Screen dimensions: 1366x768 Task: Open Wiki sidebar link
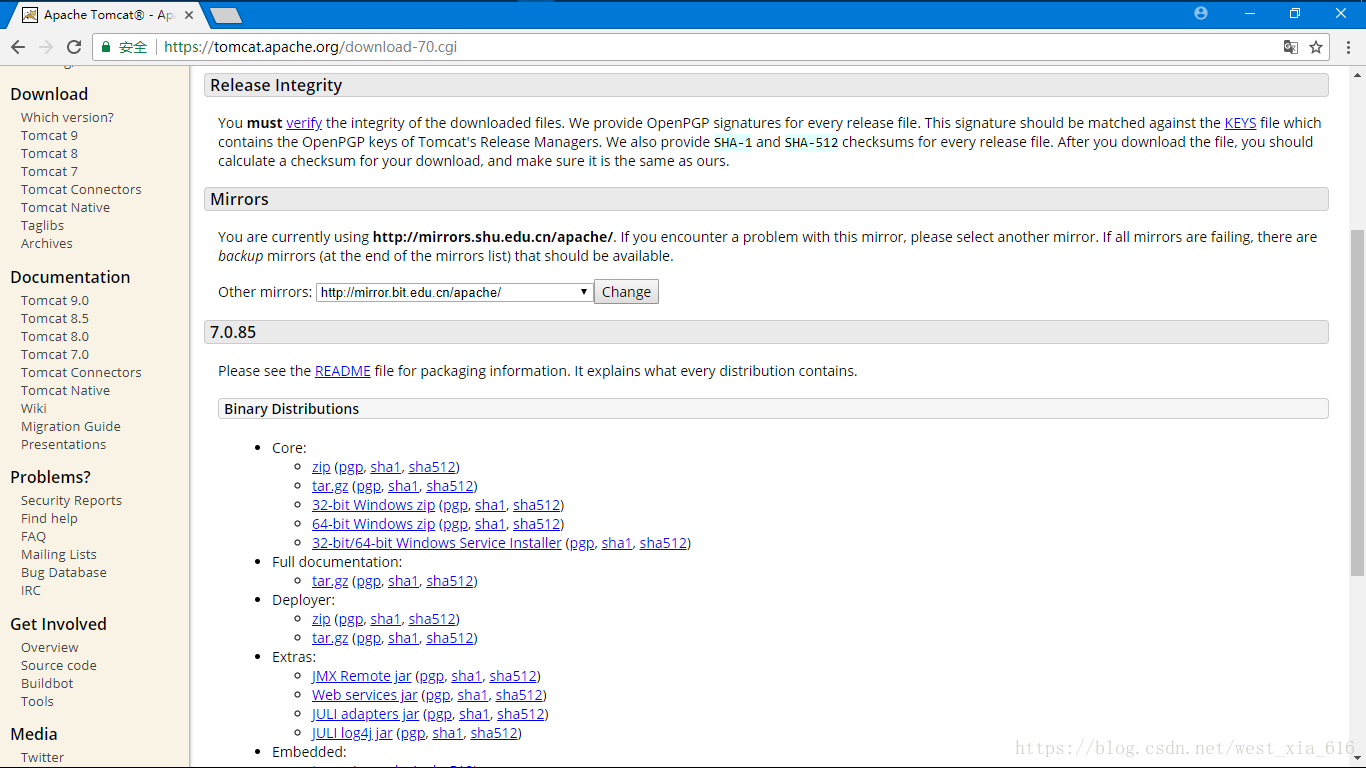tap(33, 408)
